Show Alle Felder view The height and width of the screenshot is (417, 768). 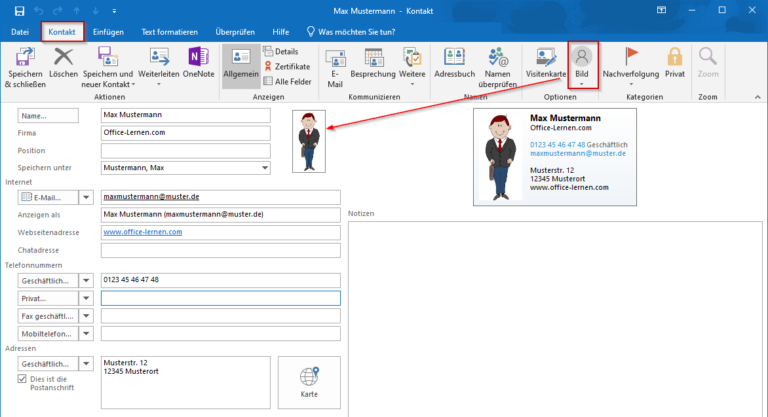tap(288, 82)
